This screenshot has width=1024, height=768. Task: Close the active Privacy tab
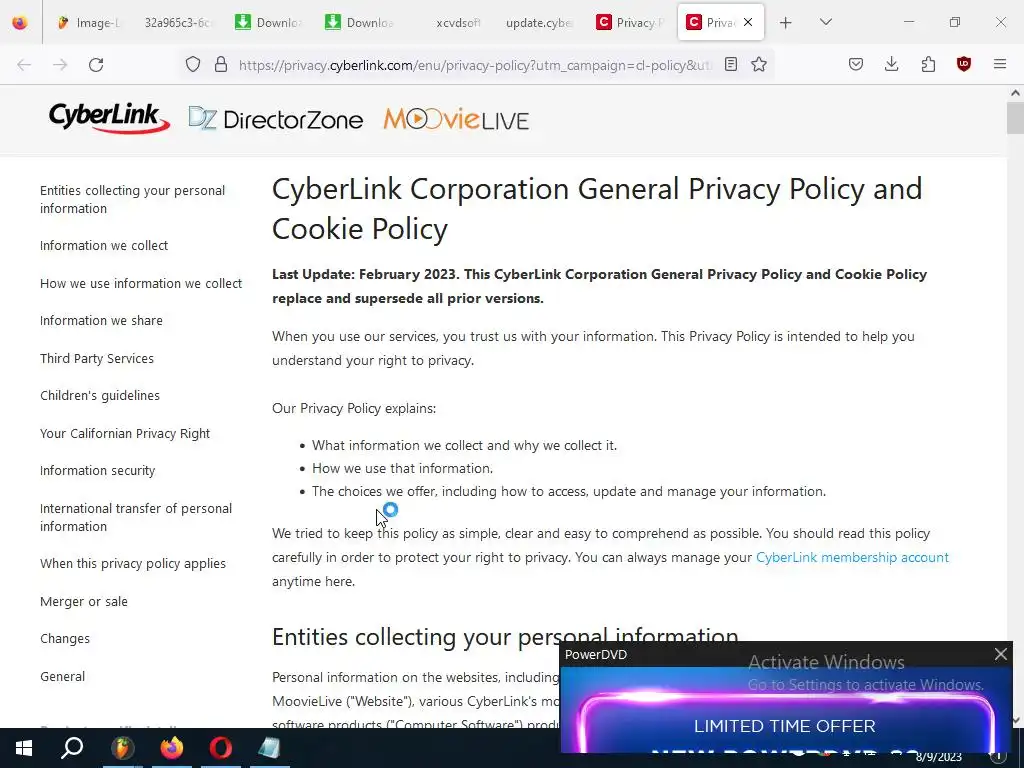pyautogui.click(x=748, y=22)
